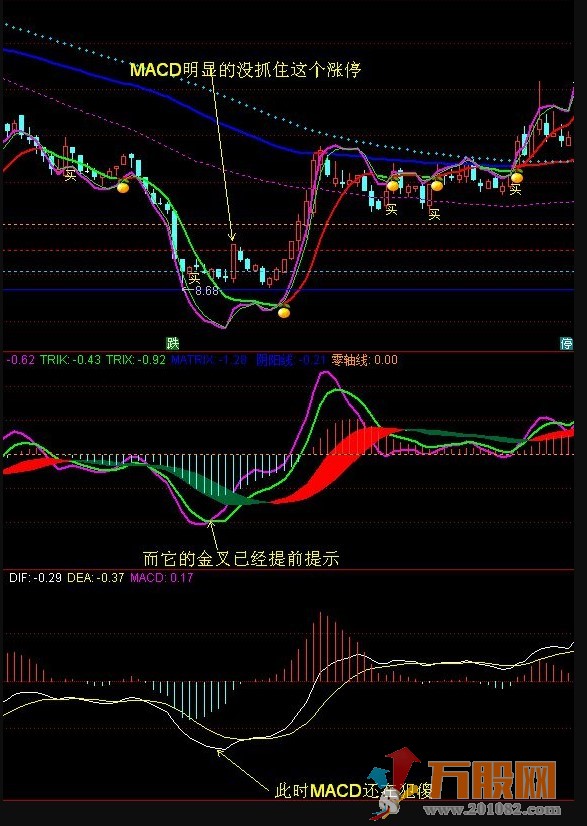The height and width of the screenshot is (826, 587).
Task: Click the cyan 停 marker icon
Action: tap(566, 343)
